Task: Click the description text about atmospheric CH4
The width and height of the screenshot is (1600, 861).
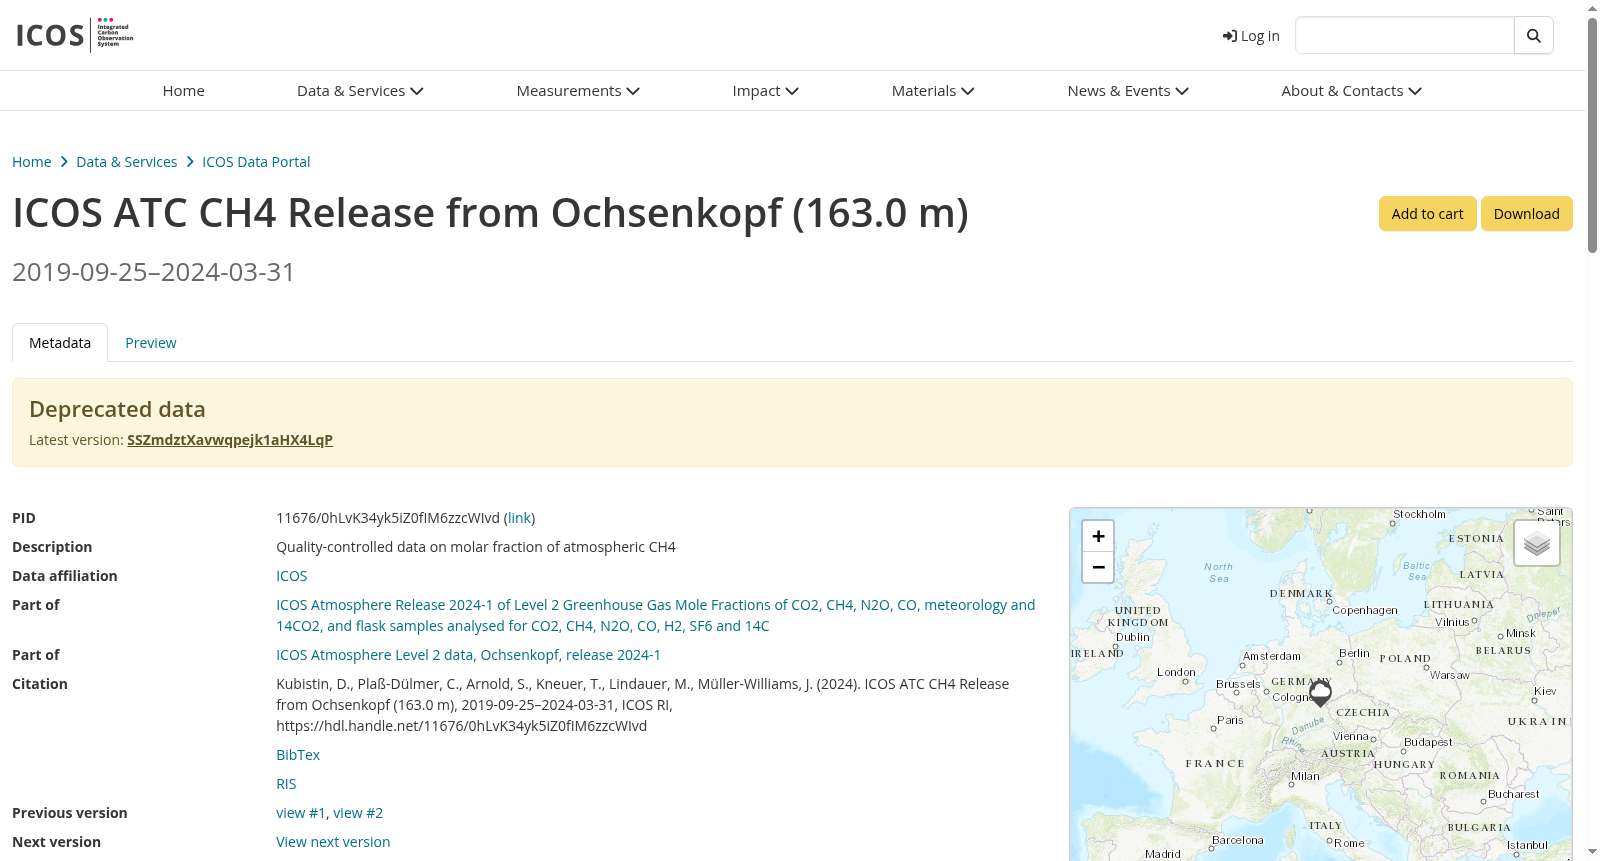Action: click(476, 547)
